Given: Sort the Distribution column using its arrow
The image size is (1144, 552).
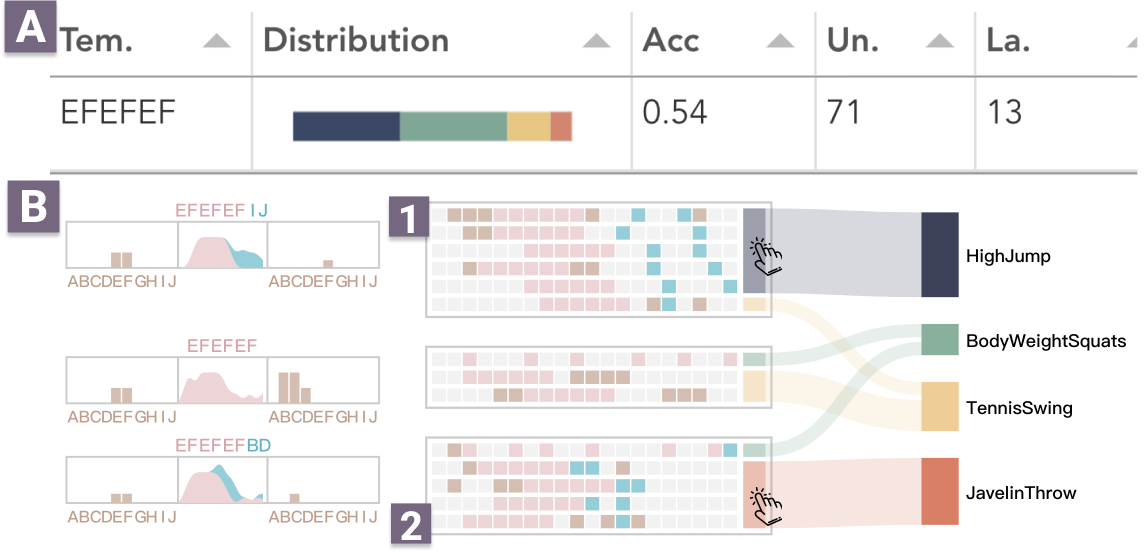Looking at the screenshot, I should (x=597, y=42).
